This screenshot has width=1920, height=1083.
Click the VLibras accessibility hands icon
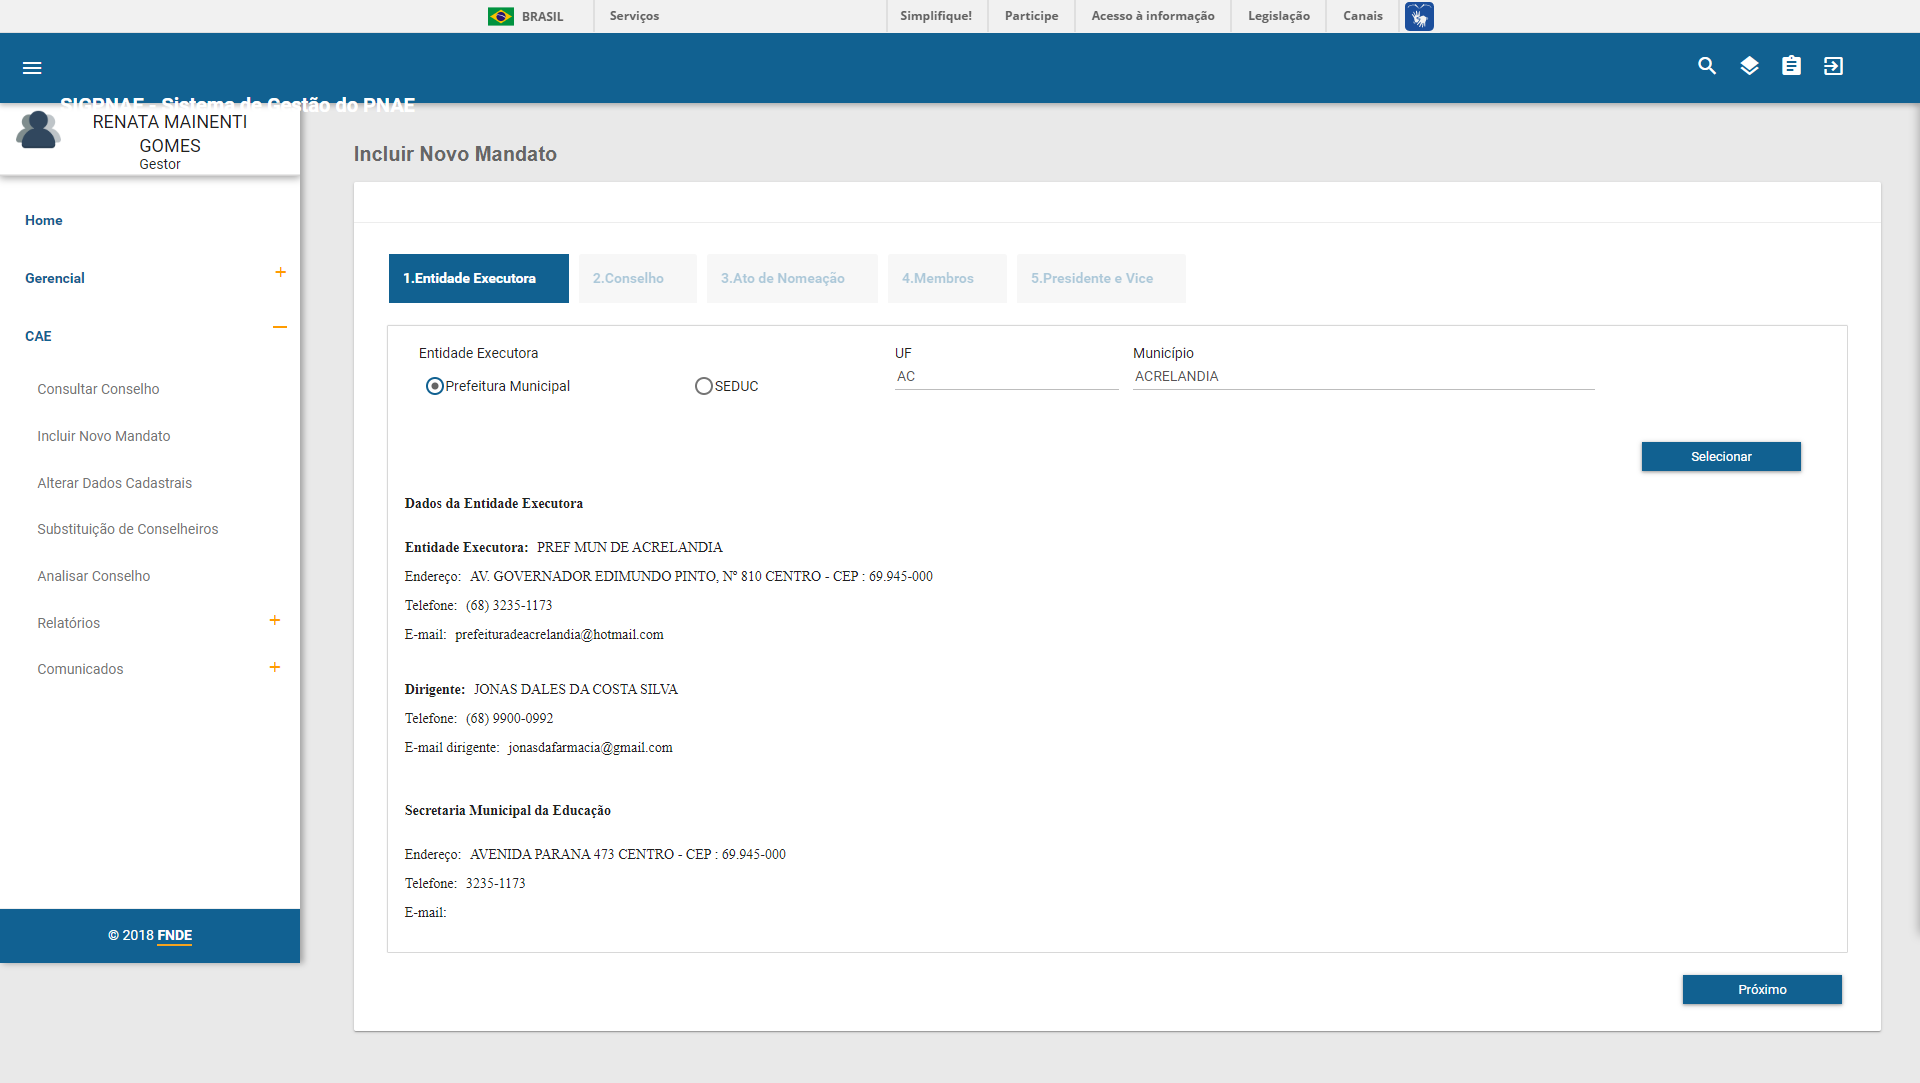[x=1419, y=16]
